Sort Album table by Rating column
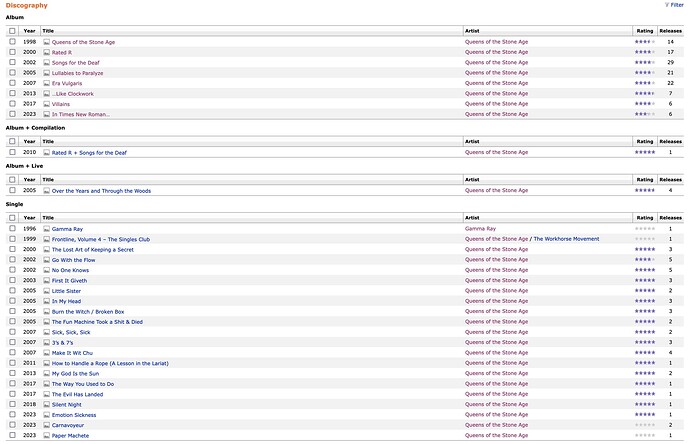690x444 pixels. pyautogui.click(x=645, y=31)
